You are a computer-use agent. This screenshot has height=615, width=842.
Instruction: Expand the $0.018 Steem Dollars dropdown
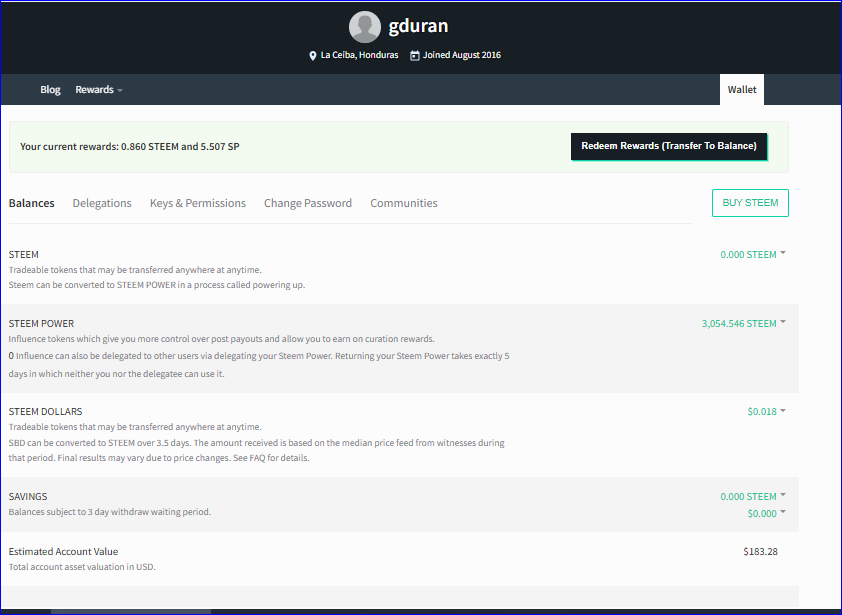pyautogui.click(x=766, y=411)
